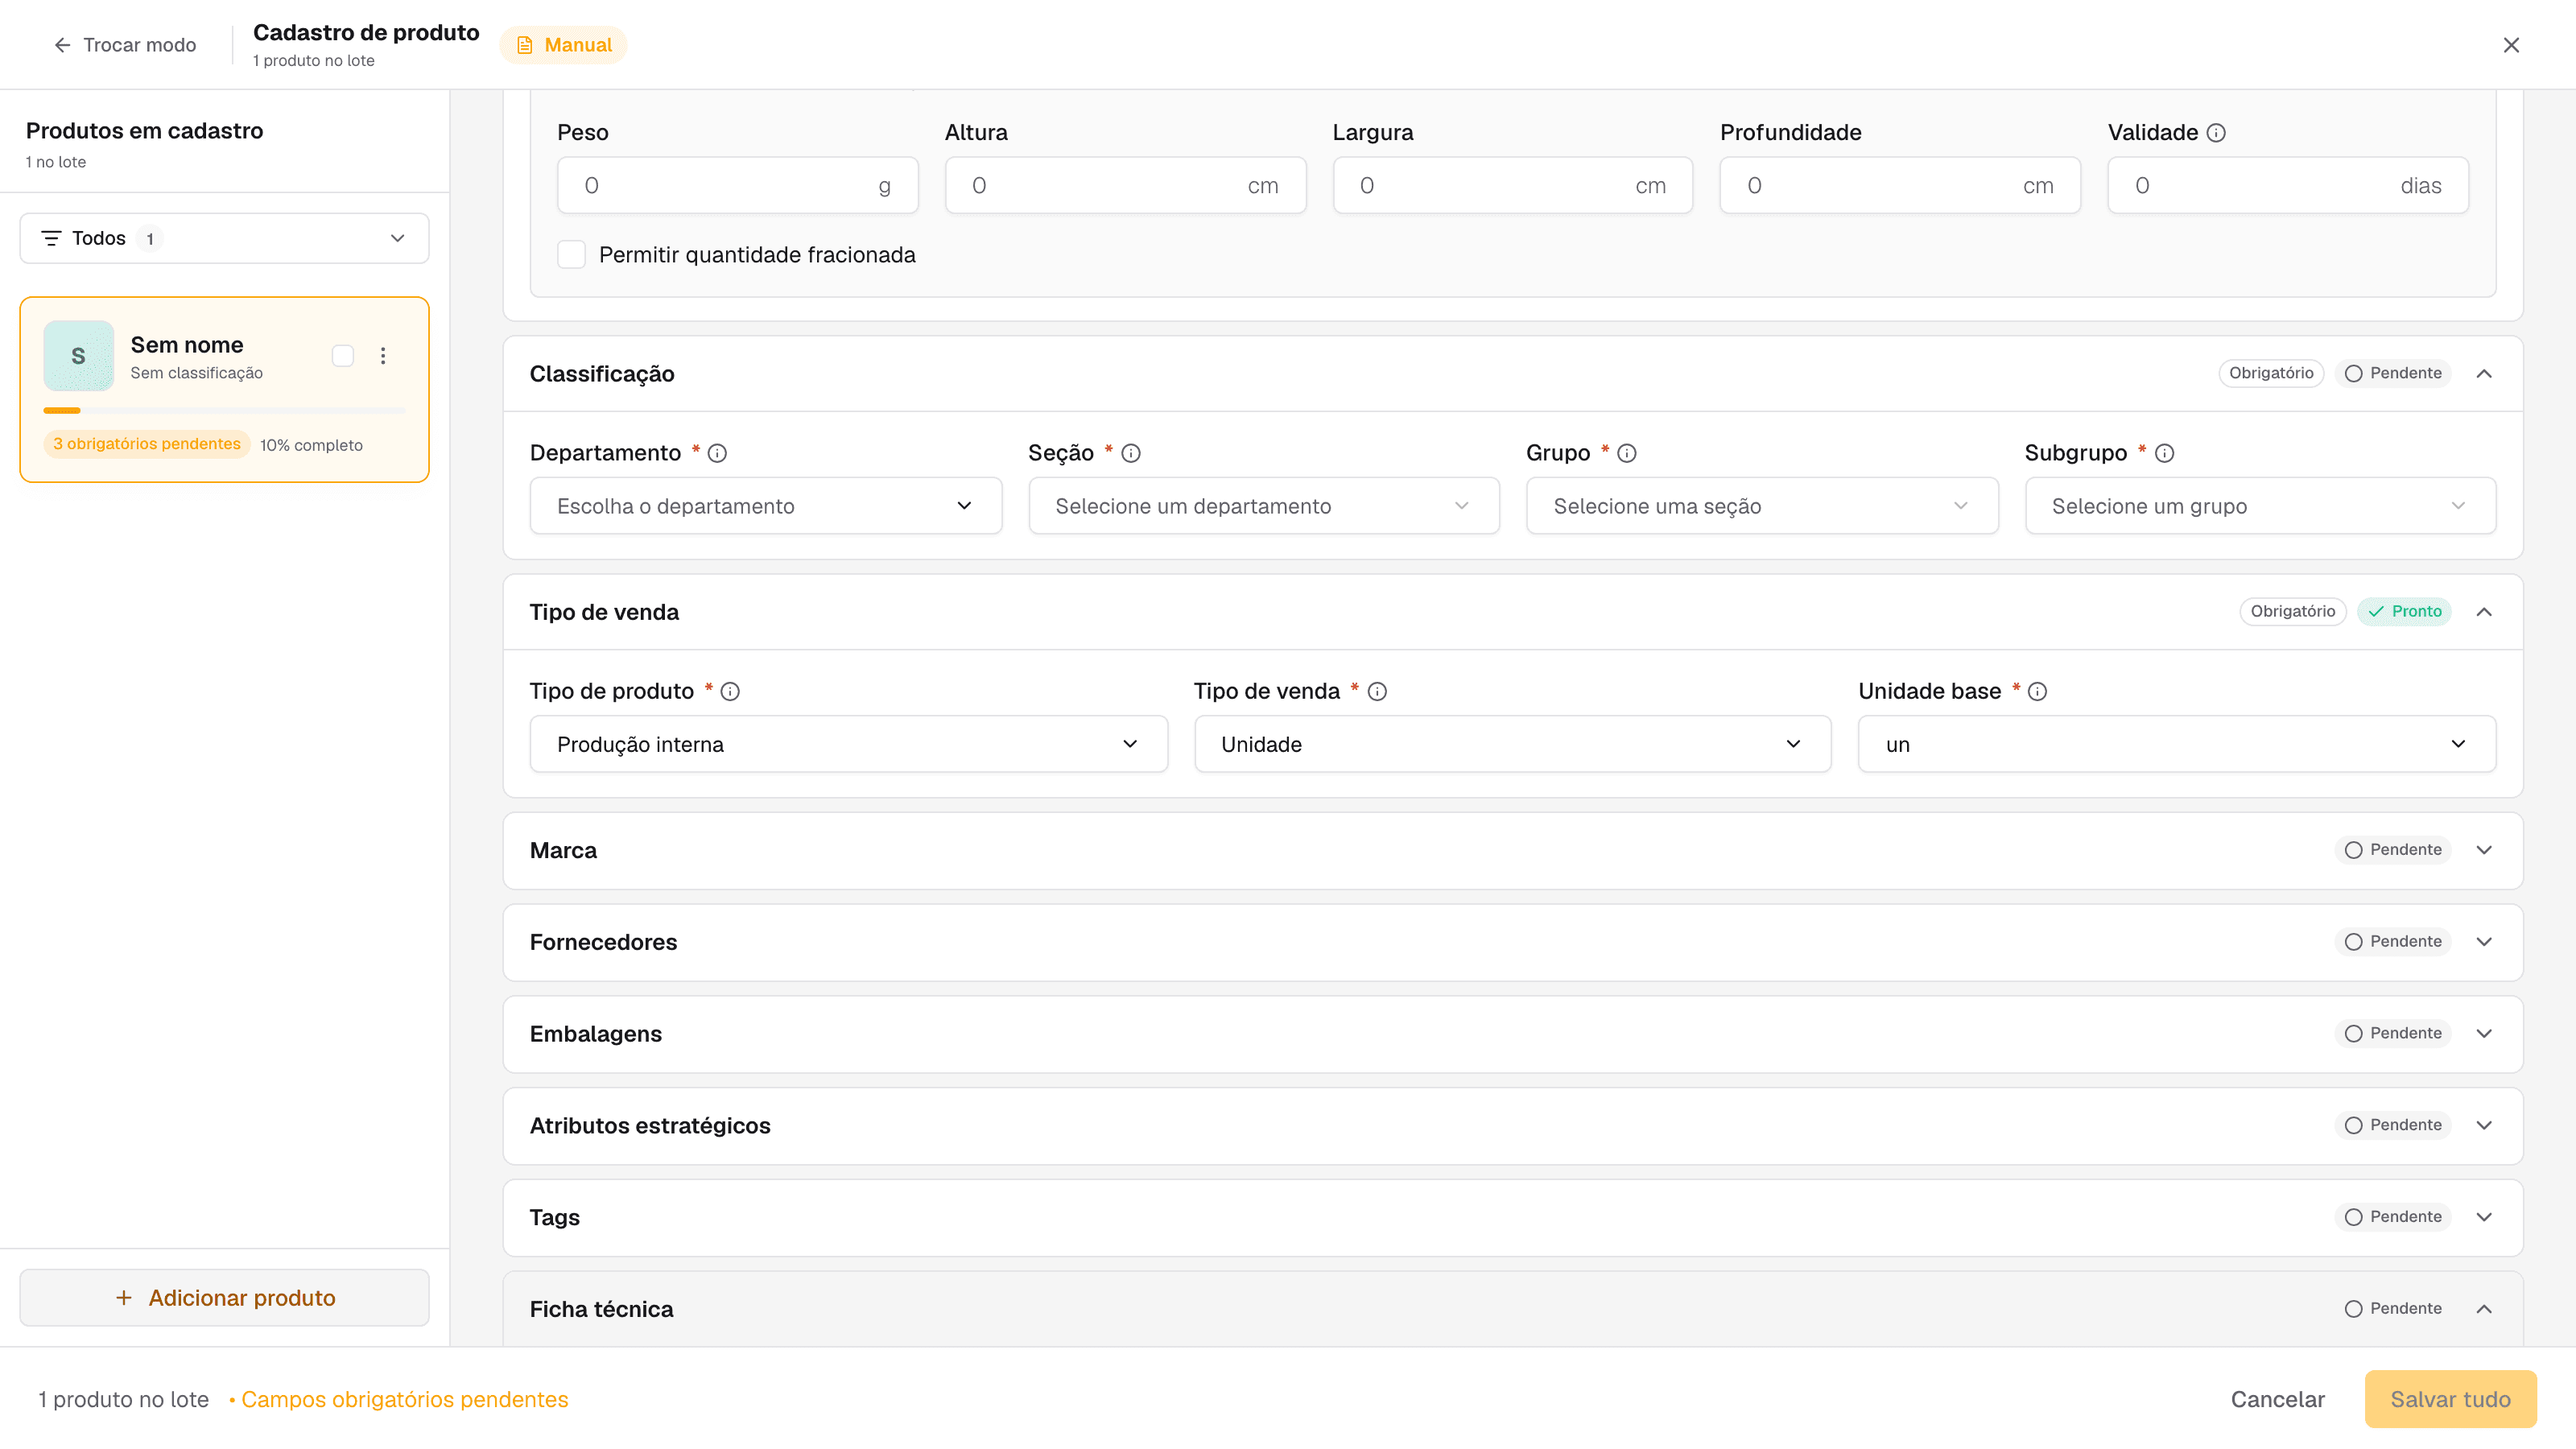Expand the Tags section
2576x1449 pixels.
tap(2484, 1217)
